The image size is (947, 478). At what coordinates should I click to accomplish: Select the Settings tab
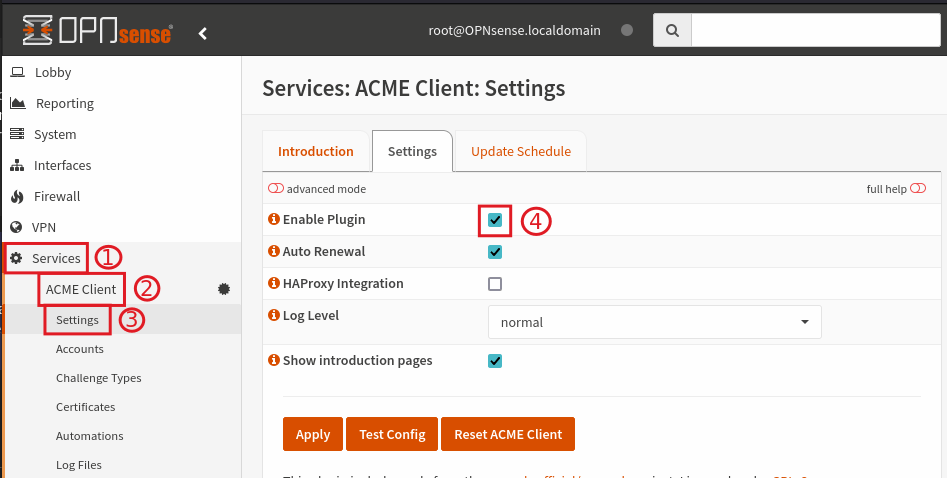[413, 152]
